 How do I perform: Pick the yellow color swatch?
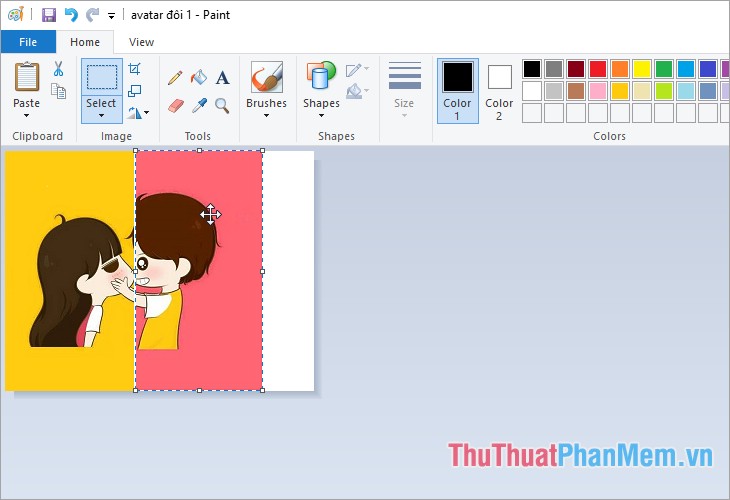click(642, 69)
